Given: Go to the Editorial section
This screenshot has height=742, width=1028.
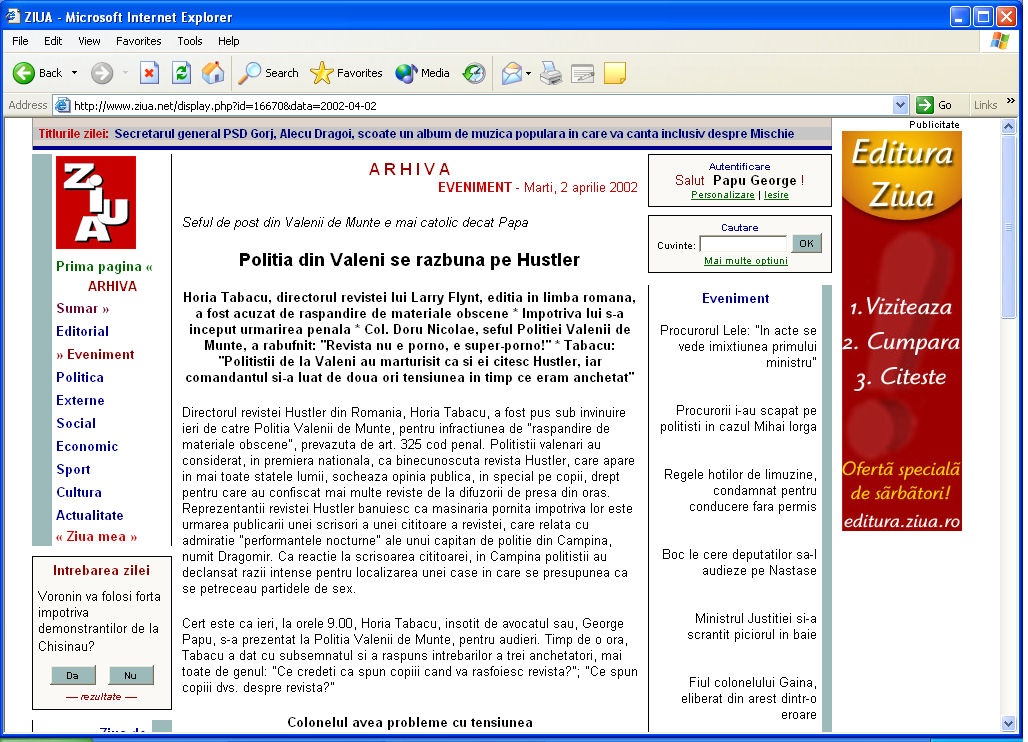Looking at the screenshot, I should click(83, 331).
